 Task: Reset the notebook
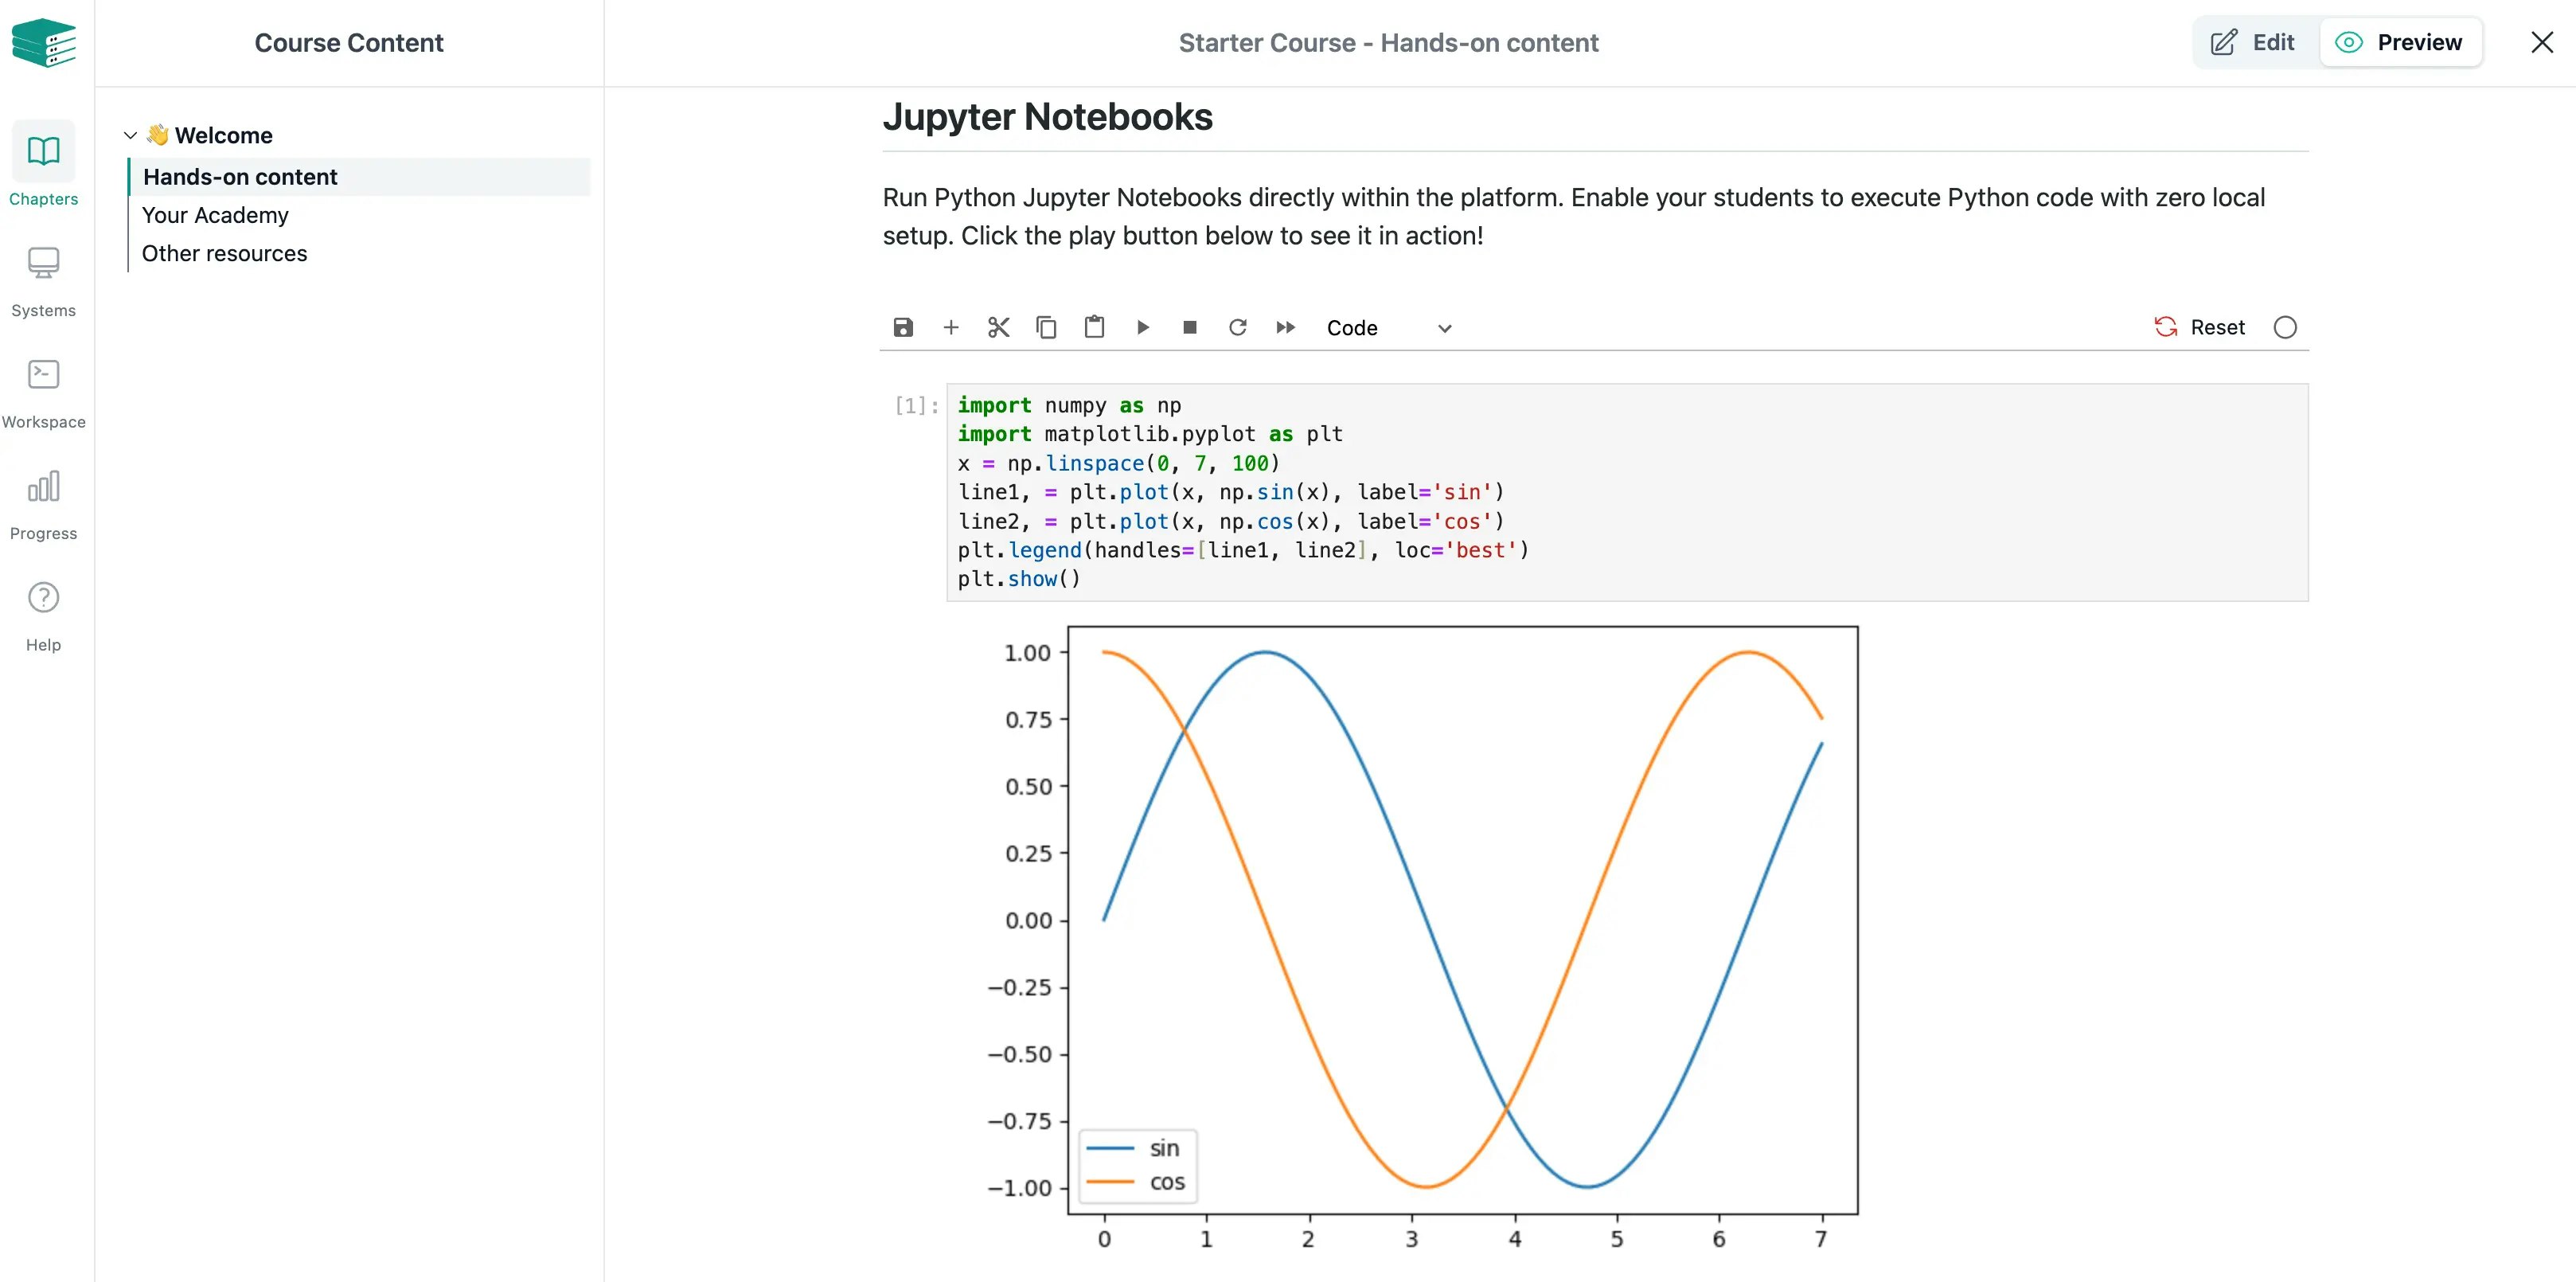click(x=2199, y=327)
